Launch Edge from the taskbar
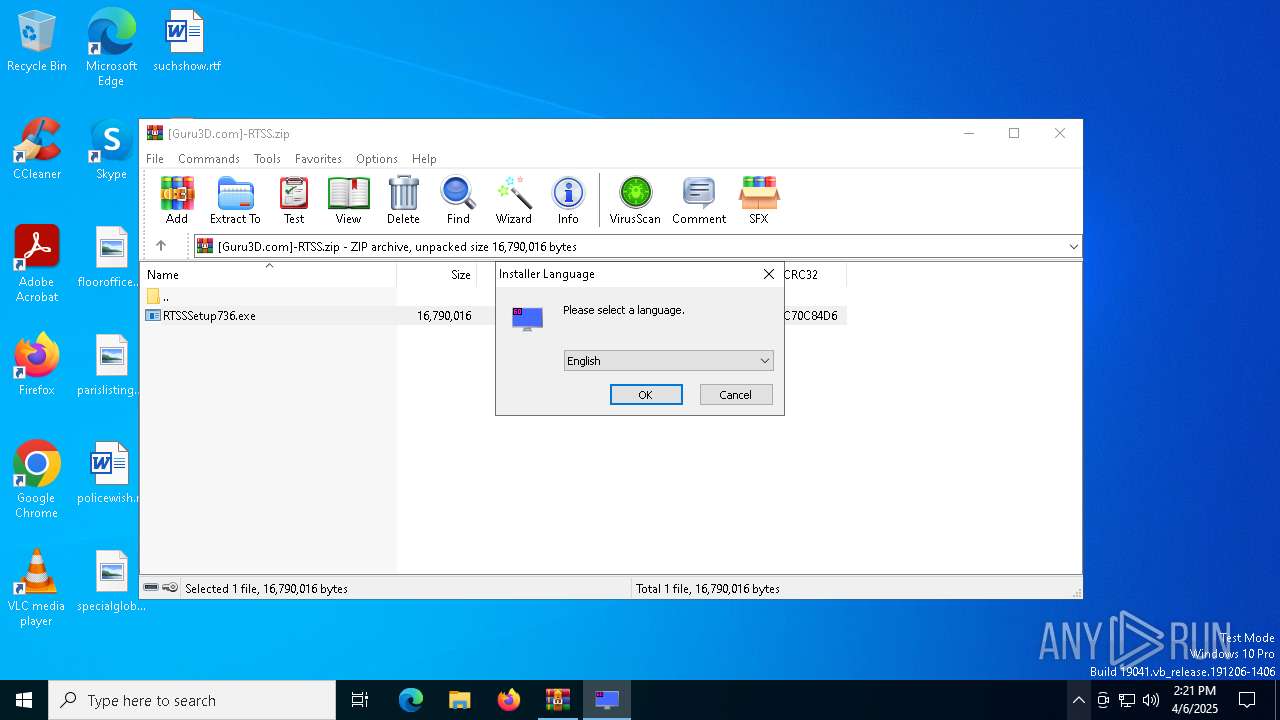 point(410,700)
